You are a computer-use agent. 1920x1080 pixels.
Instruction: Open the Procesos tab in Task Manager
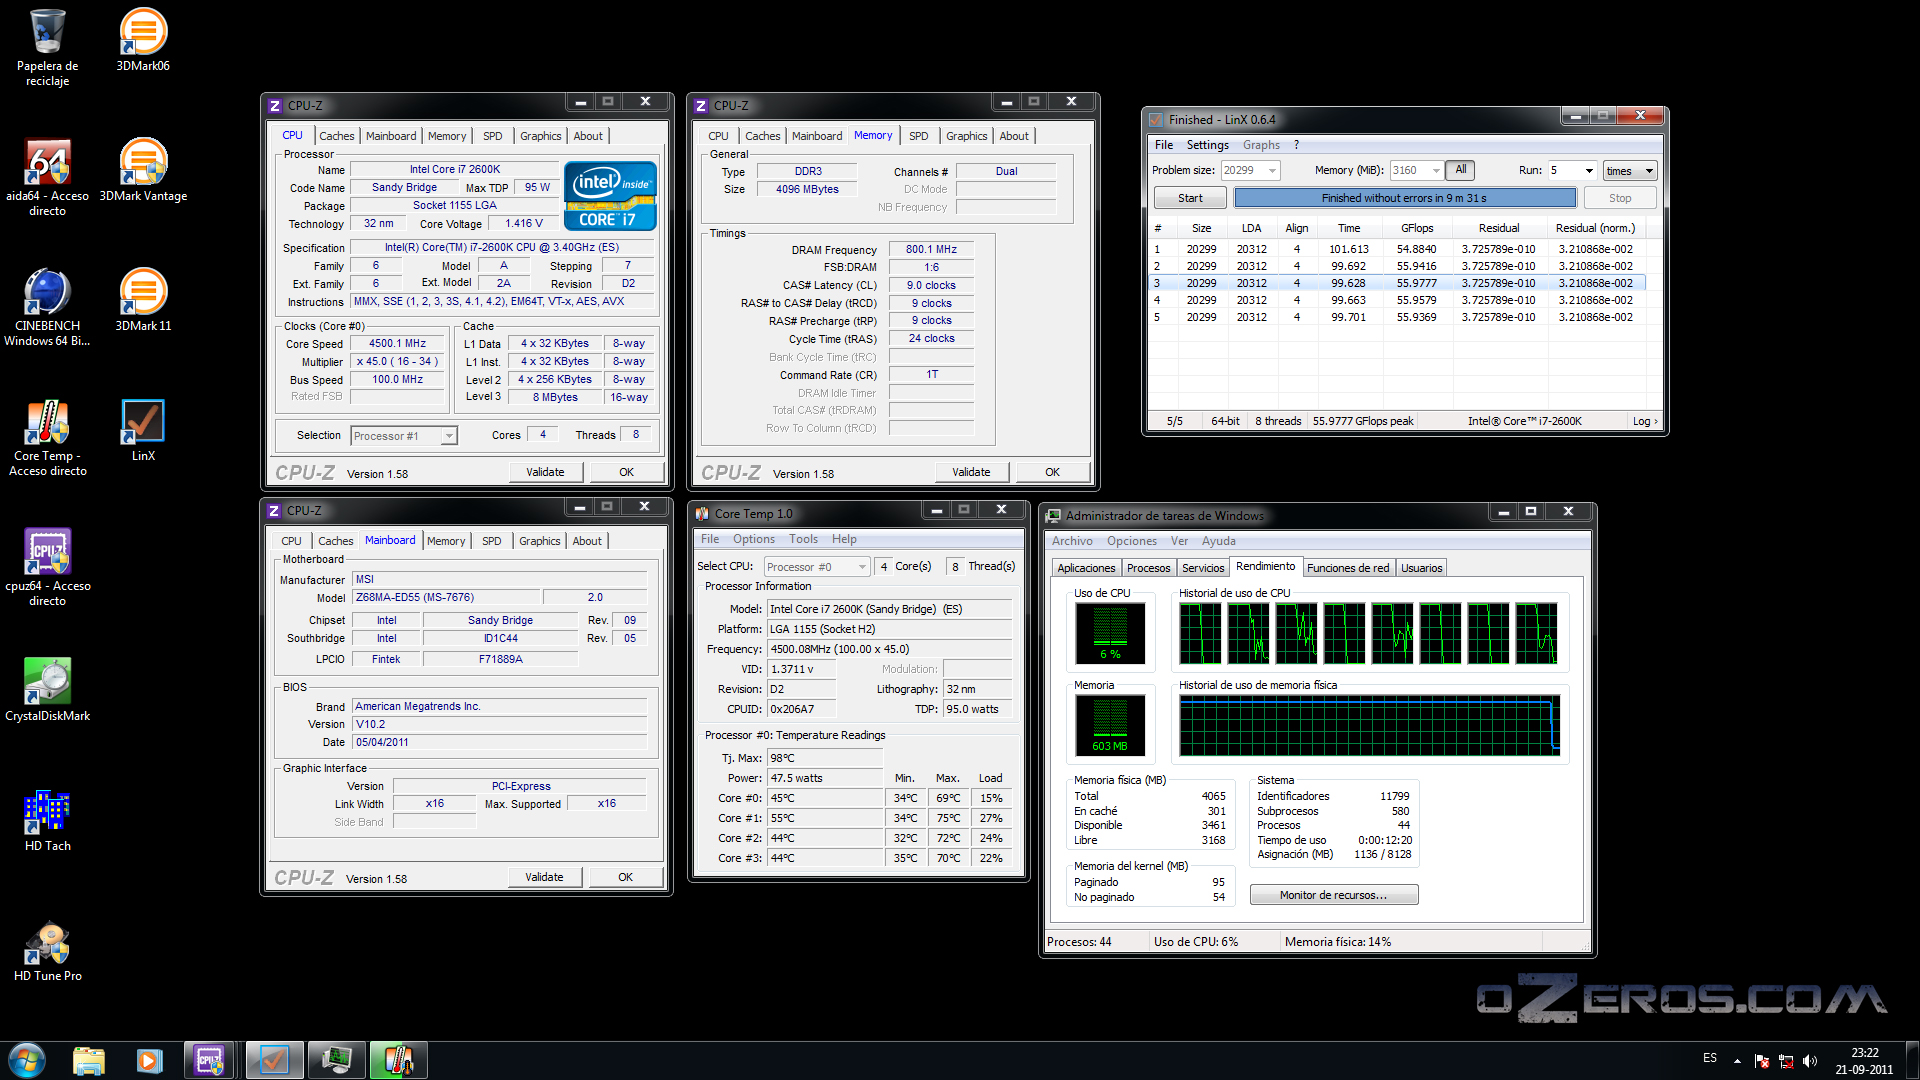(x=1148, y=568)
